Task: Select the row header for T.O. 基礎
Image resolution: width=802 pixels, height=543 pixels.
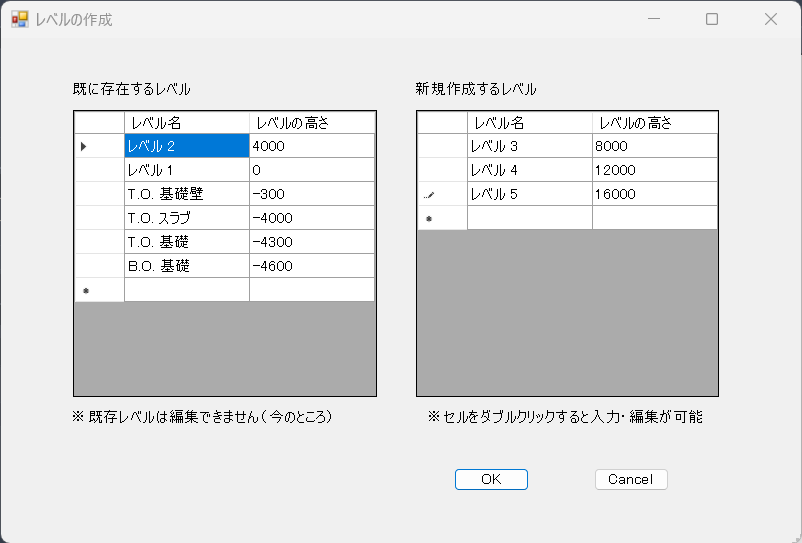Action: [98, 242]
